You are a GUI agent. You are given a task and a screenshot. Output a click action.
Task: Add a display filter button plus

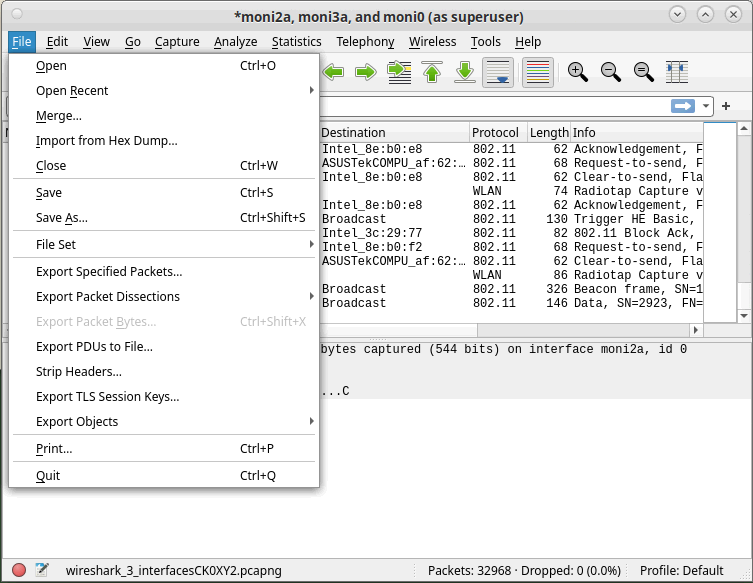[726, 106]
